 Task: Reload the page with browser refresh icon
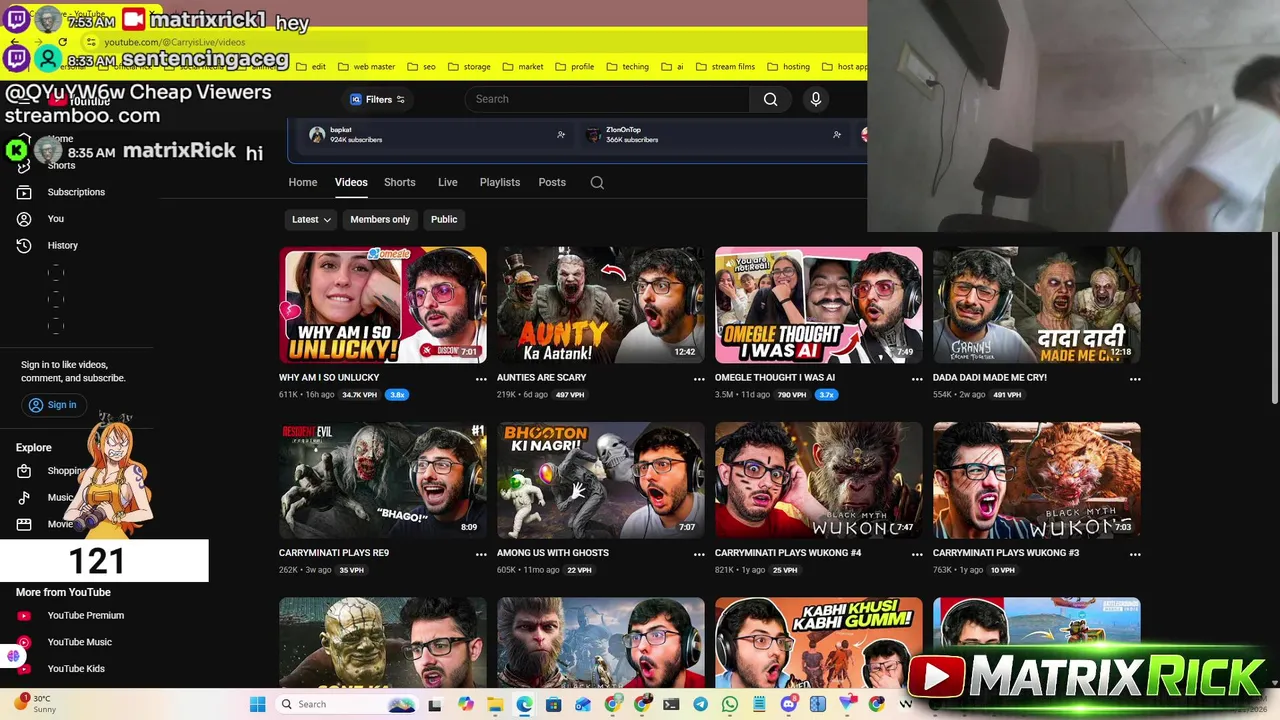tap(62, 42)
